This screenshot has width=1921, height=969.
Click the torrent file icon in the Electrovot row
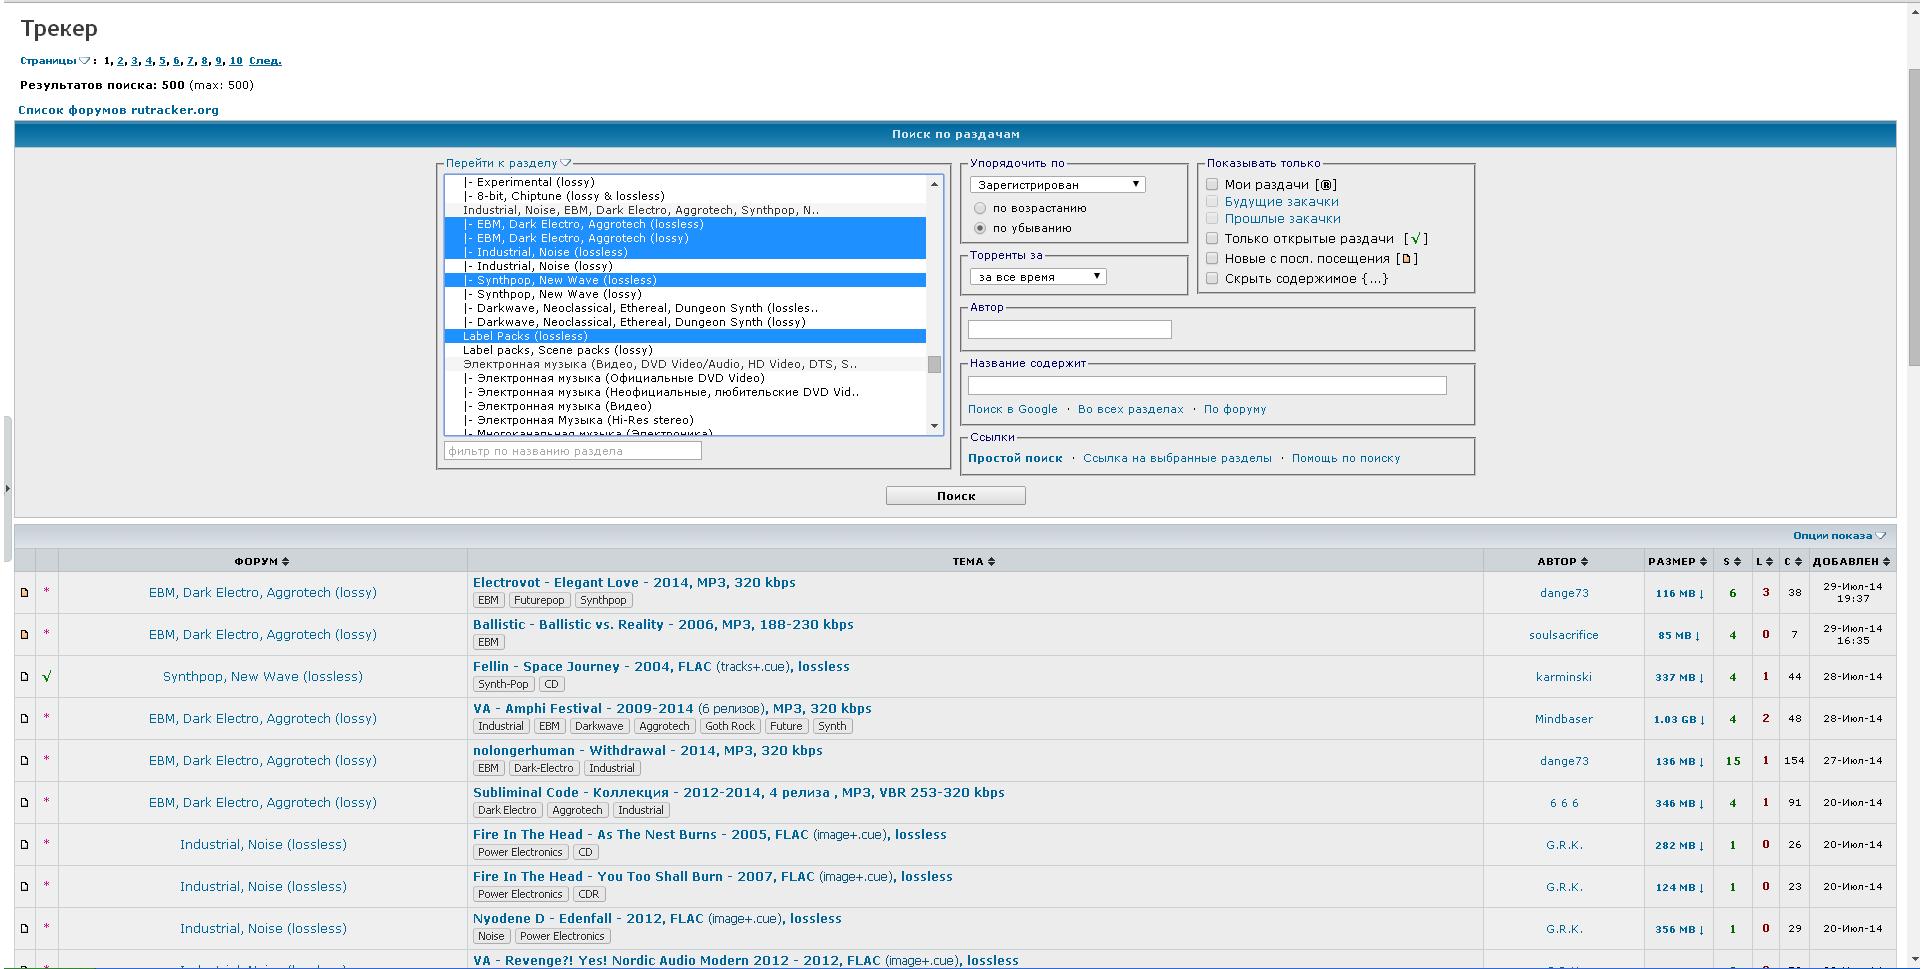pos(25,593)
